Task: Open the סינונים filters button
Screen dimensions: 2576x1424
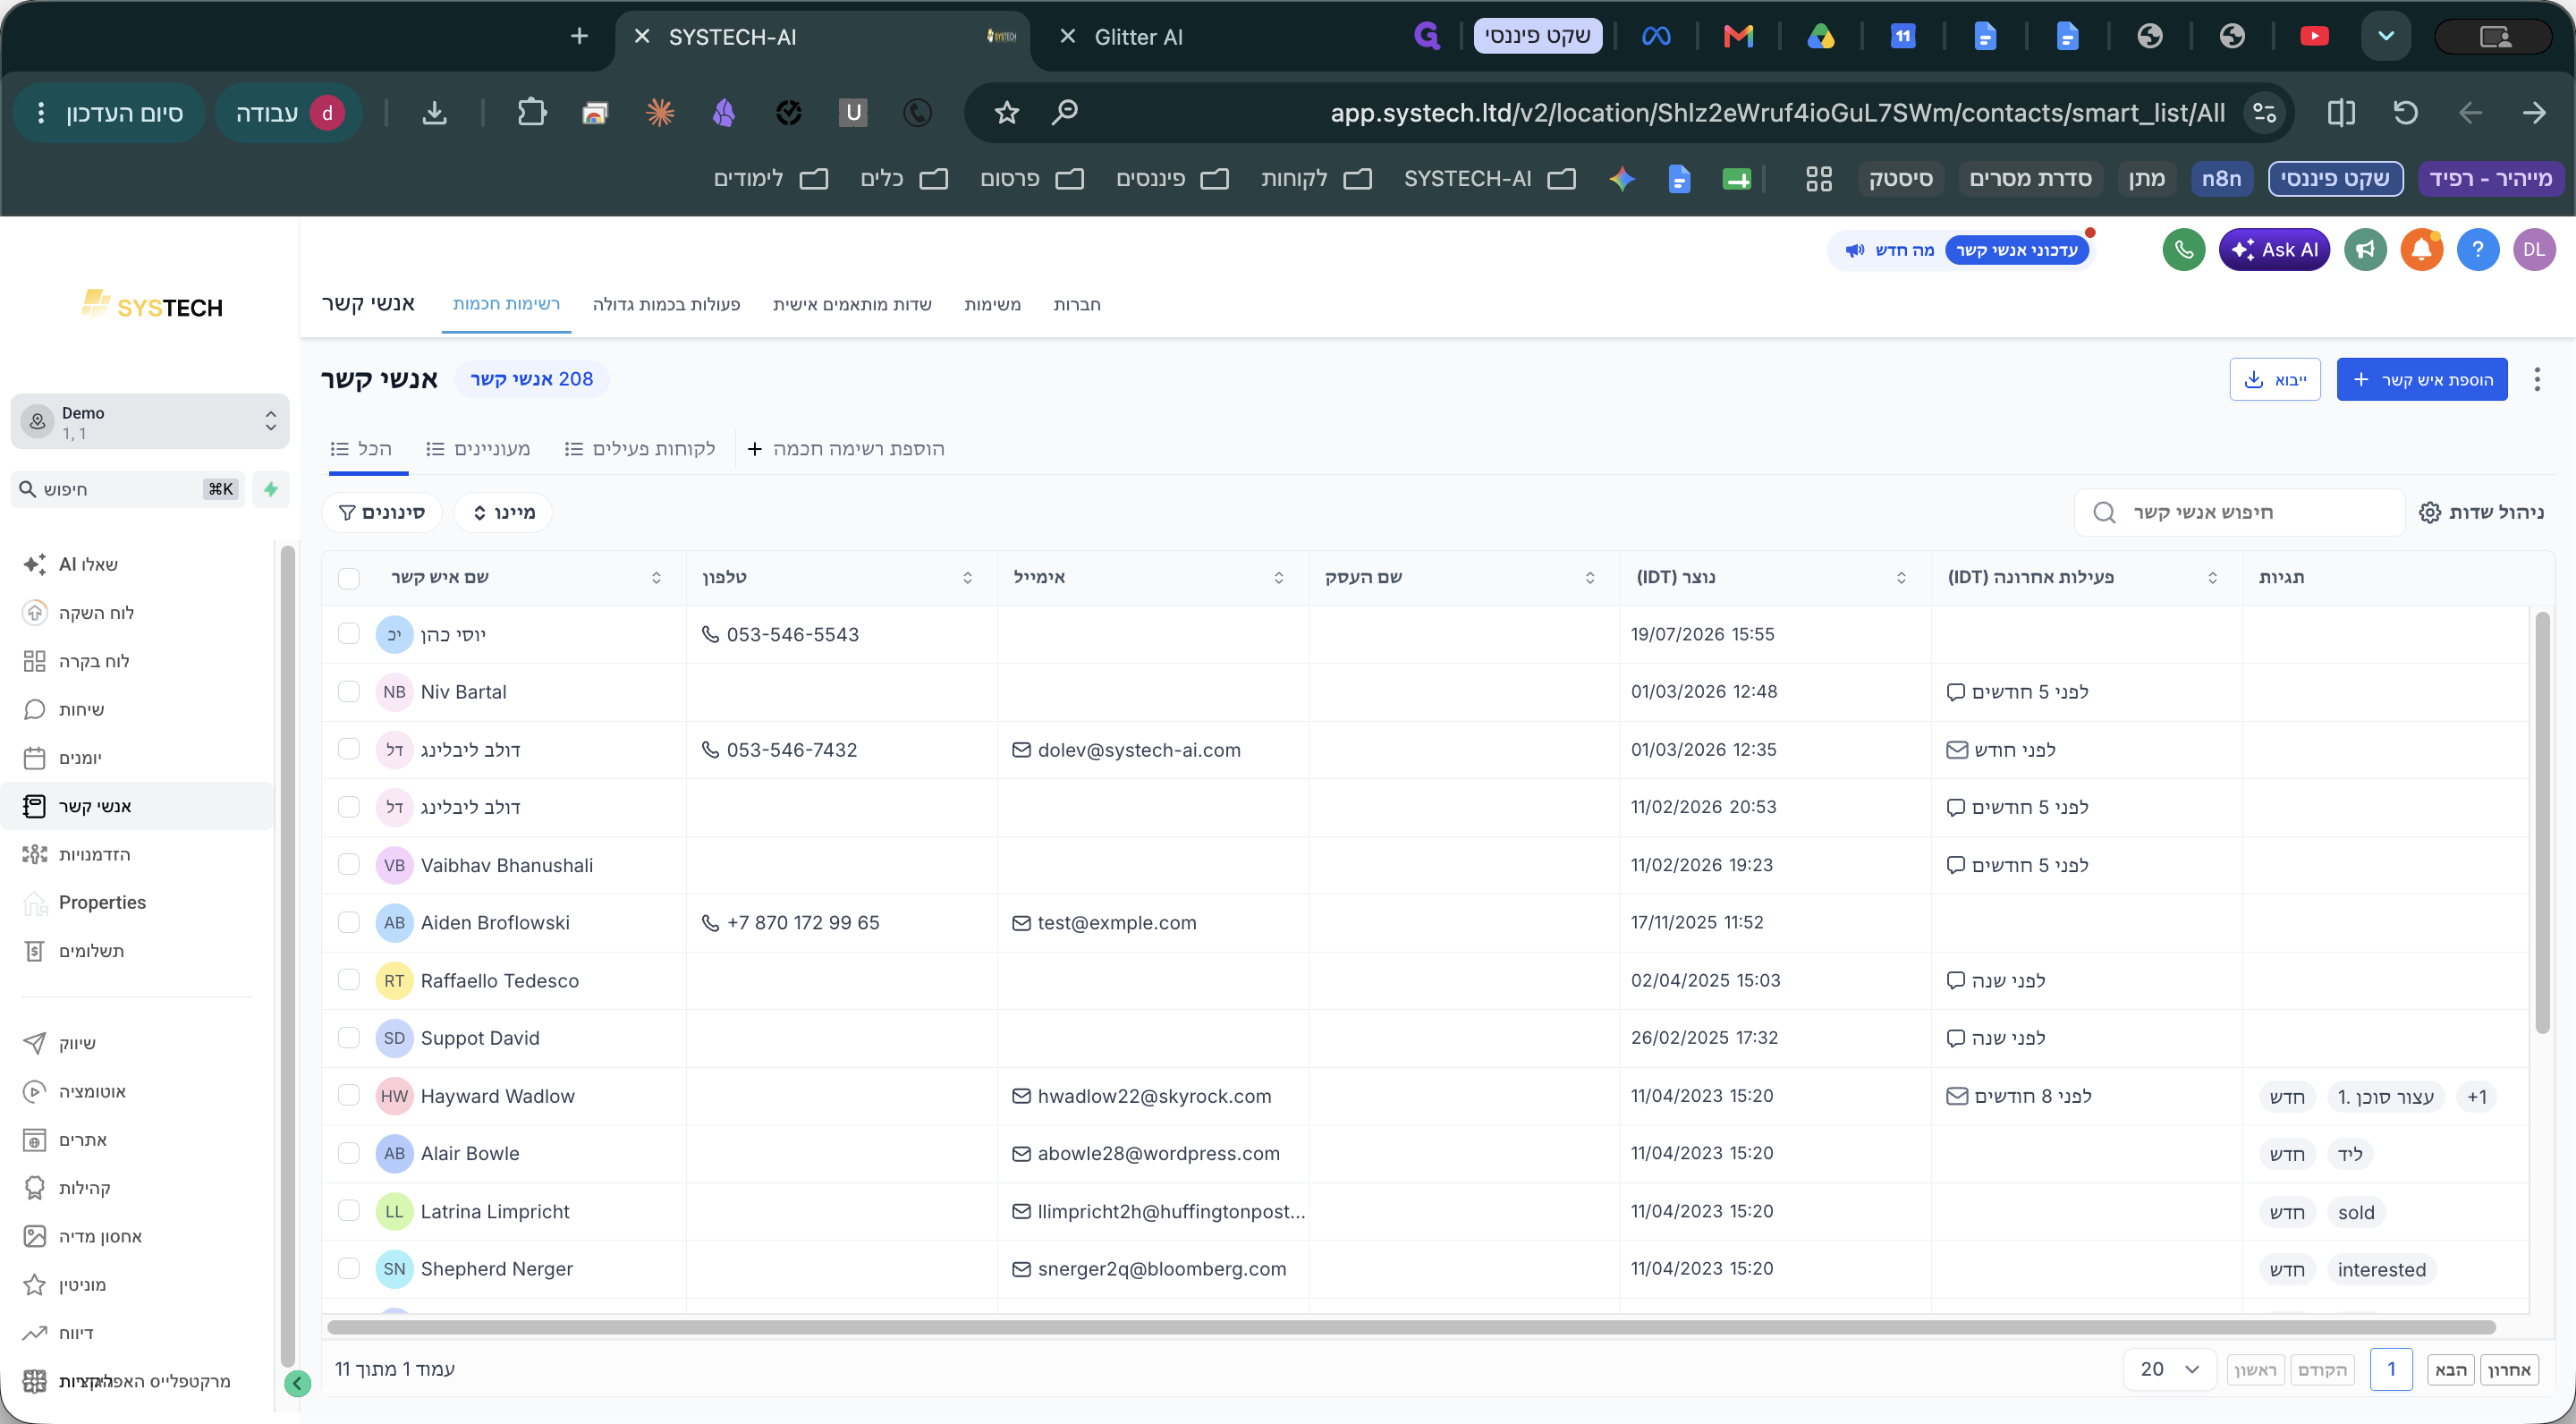Action: pos(381,512)
